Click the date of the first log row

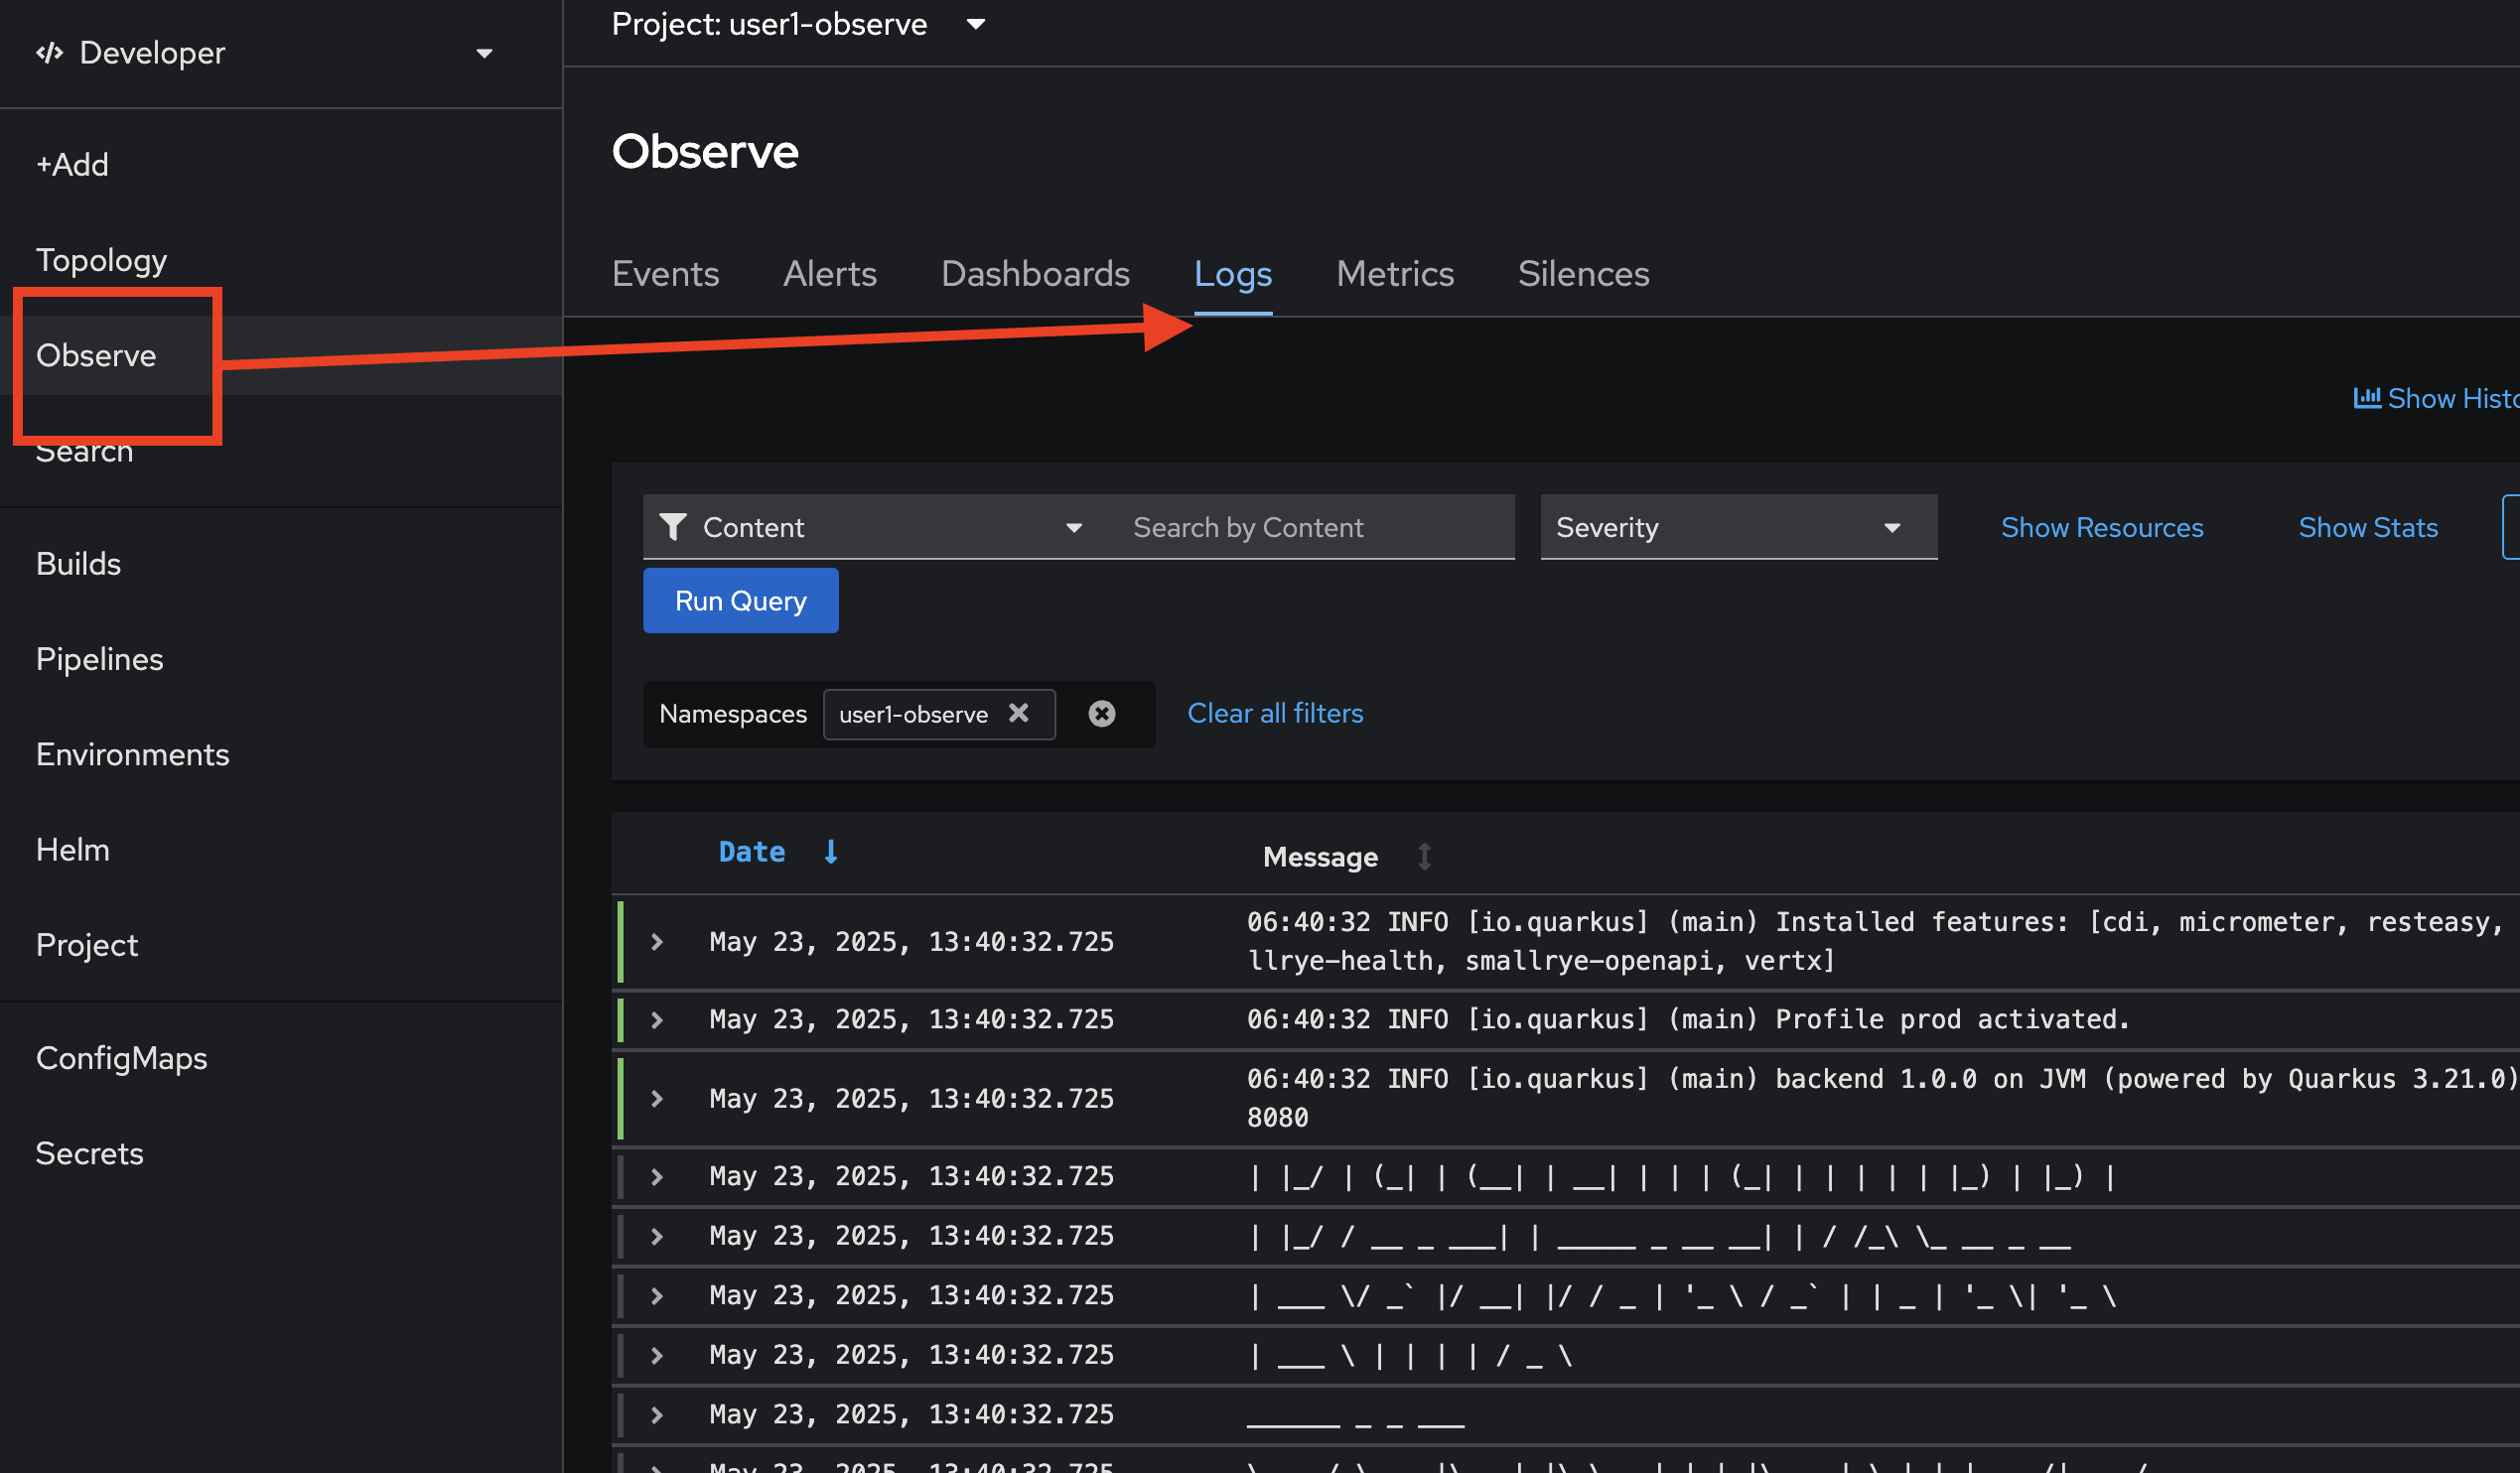pos(911,942)
